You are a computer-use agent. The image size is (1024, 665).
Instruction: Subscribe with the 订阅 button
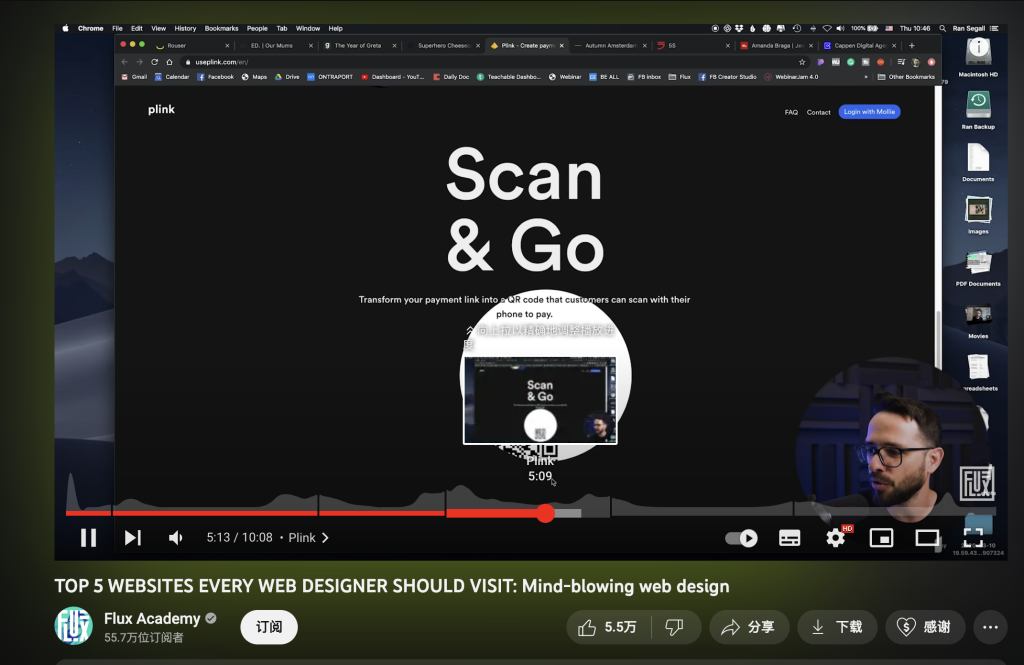point(269,627)
